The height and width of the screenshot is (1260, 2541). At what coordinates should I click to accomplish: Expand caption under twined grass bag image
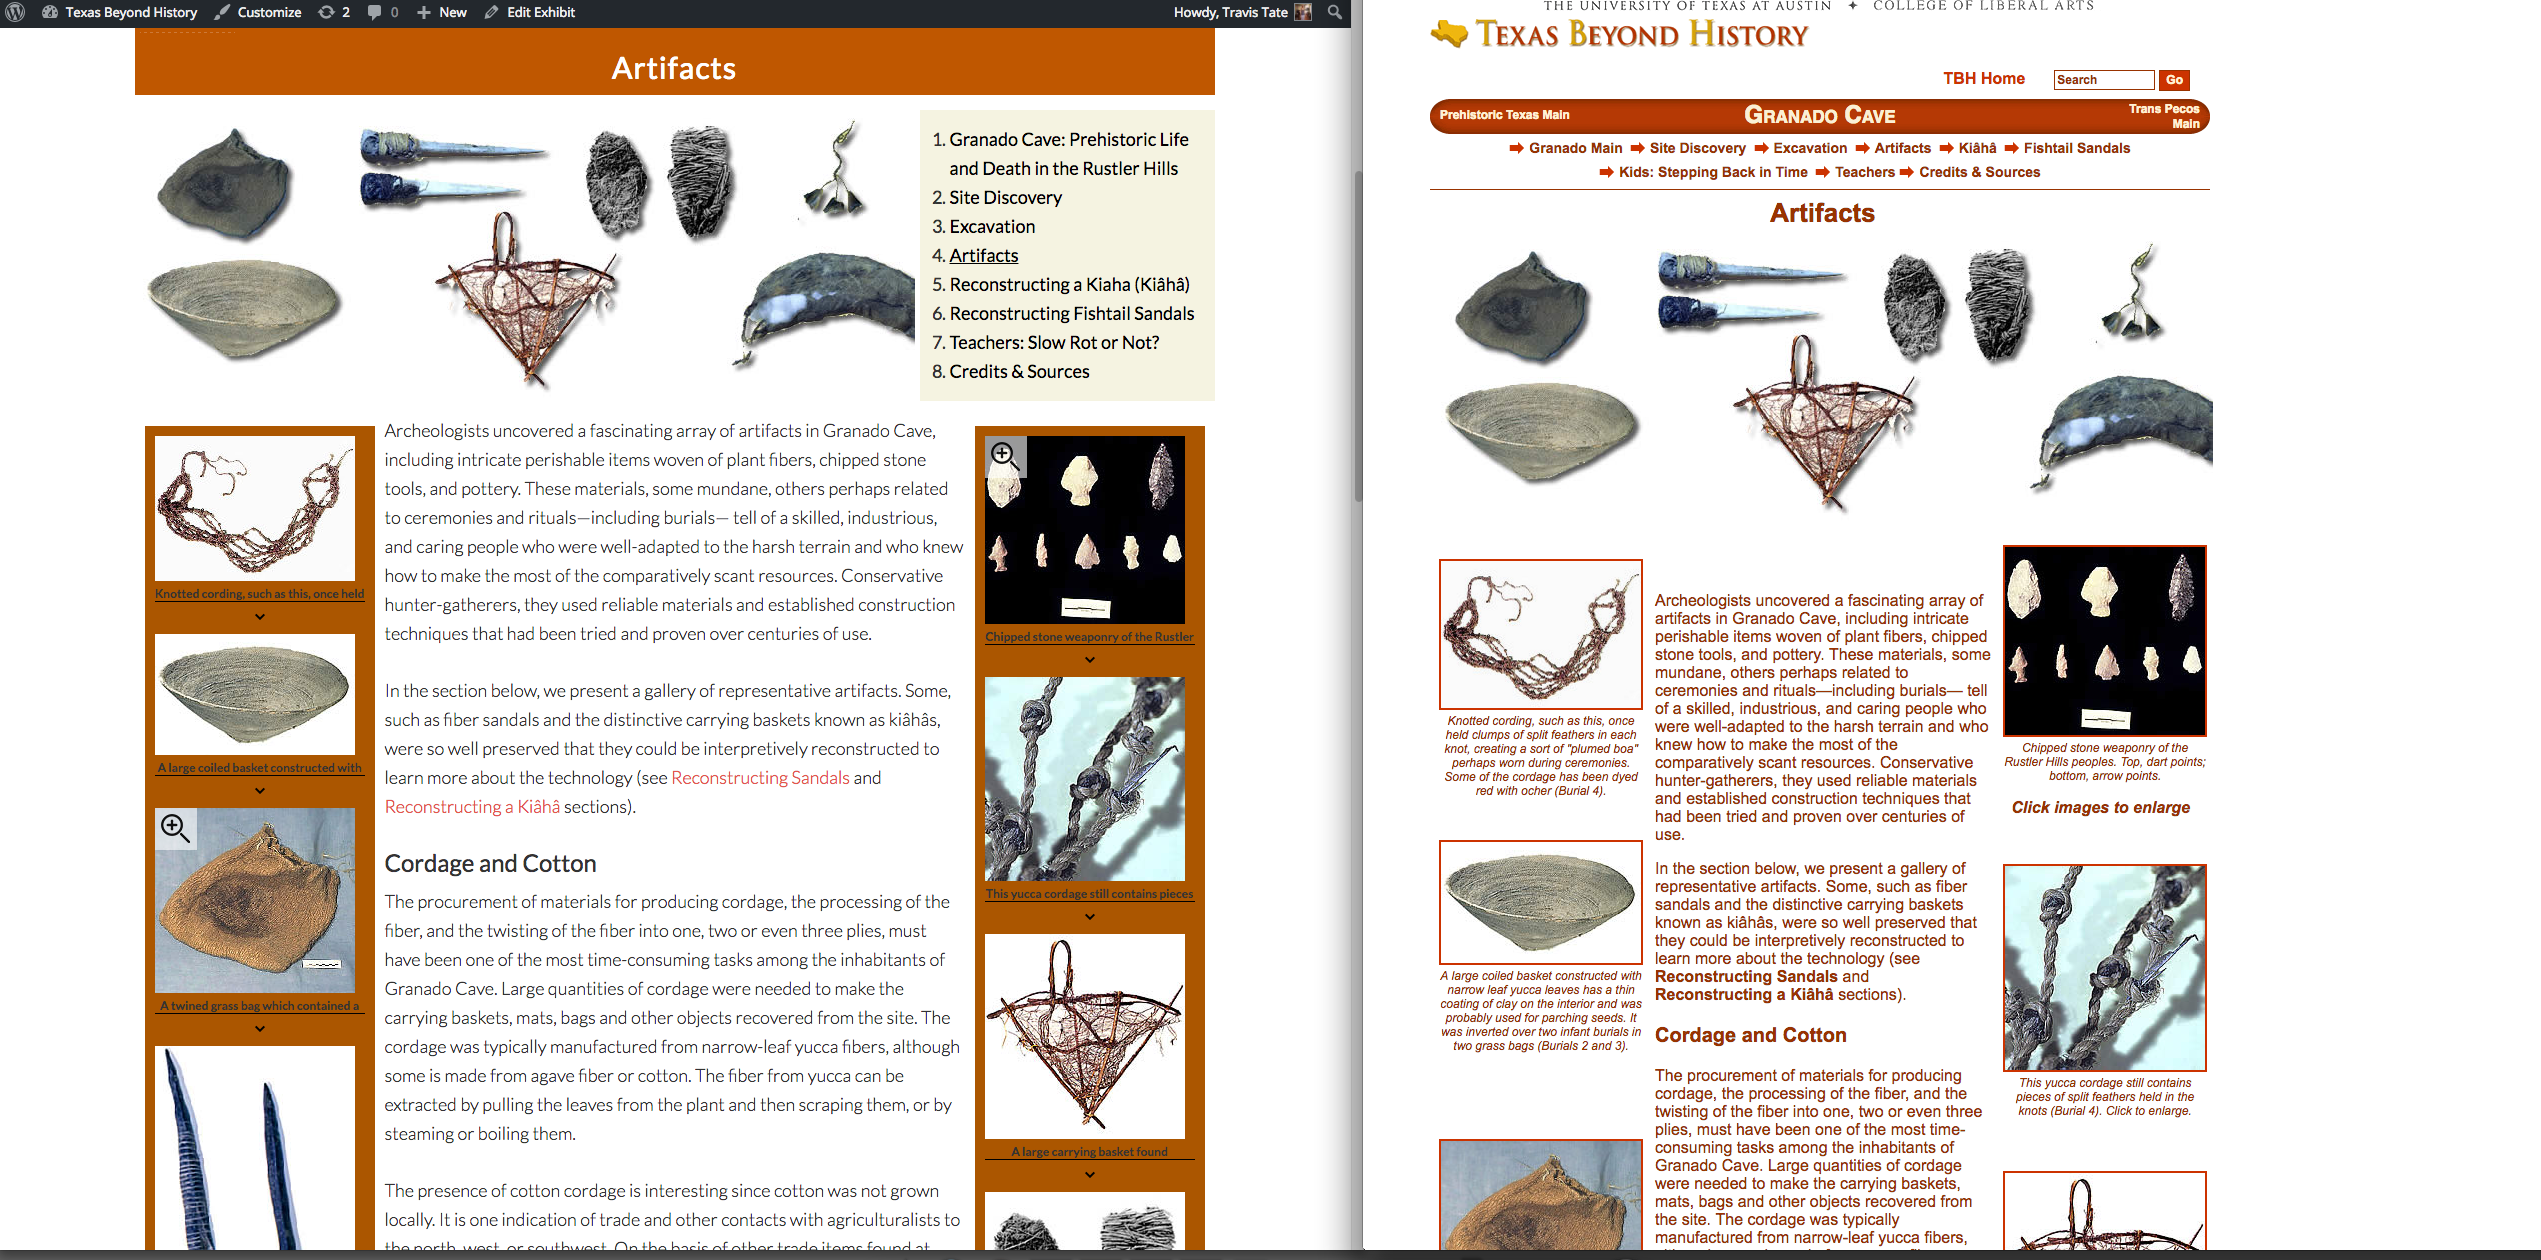tap(260, 1029)
